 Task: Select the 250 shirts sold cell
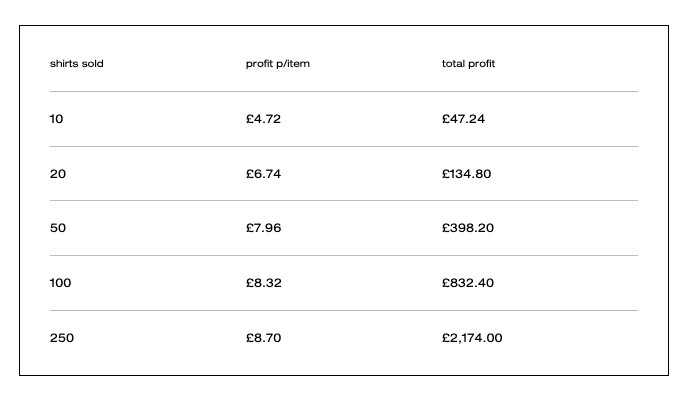point(62,338)
